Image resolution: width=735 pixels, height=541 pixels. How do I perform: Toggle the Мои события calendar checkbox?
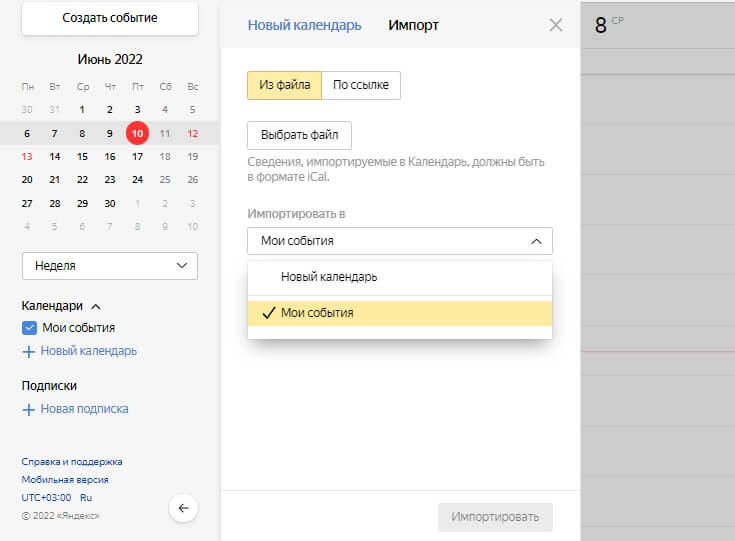[29, 328]
